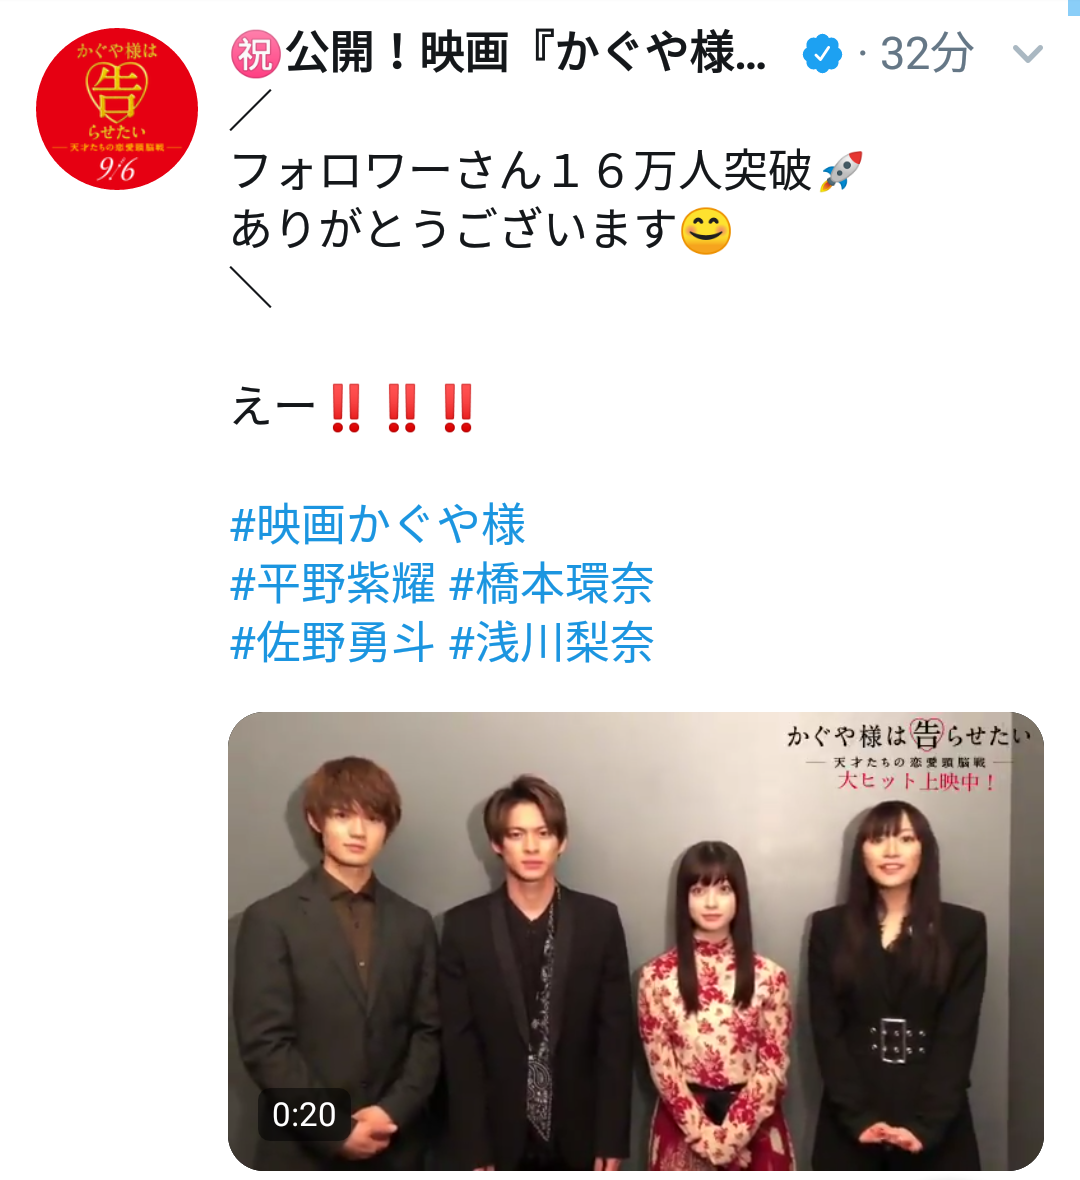Open hashtag #佐野勇斗
The height and width of the screenshot is (1180, 1080).
(333, 642)
